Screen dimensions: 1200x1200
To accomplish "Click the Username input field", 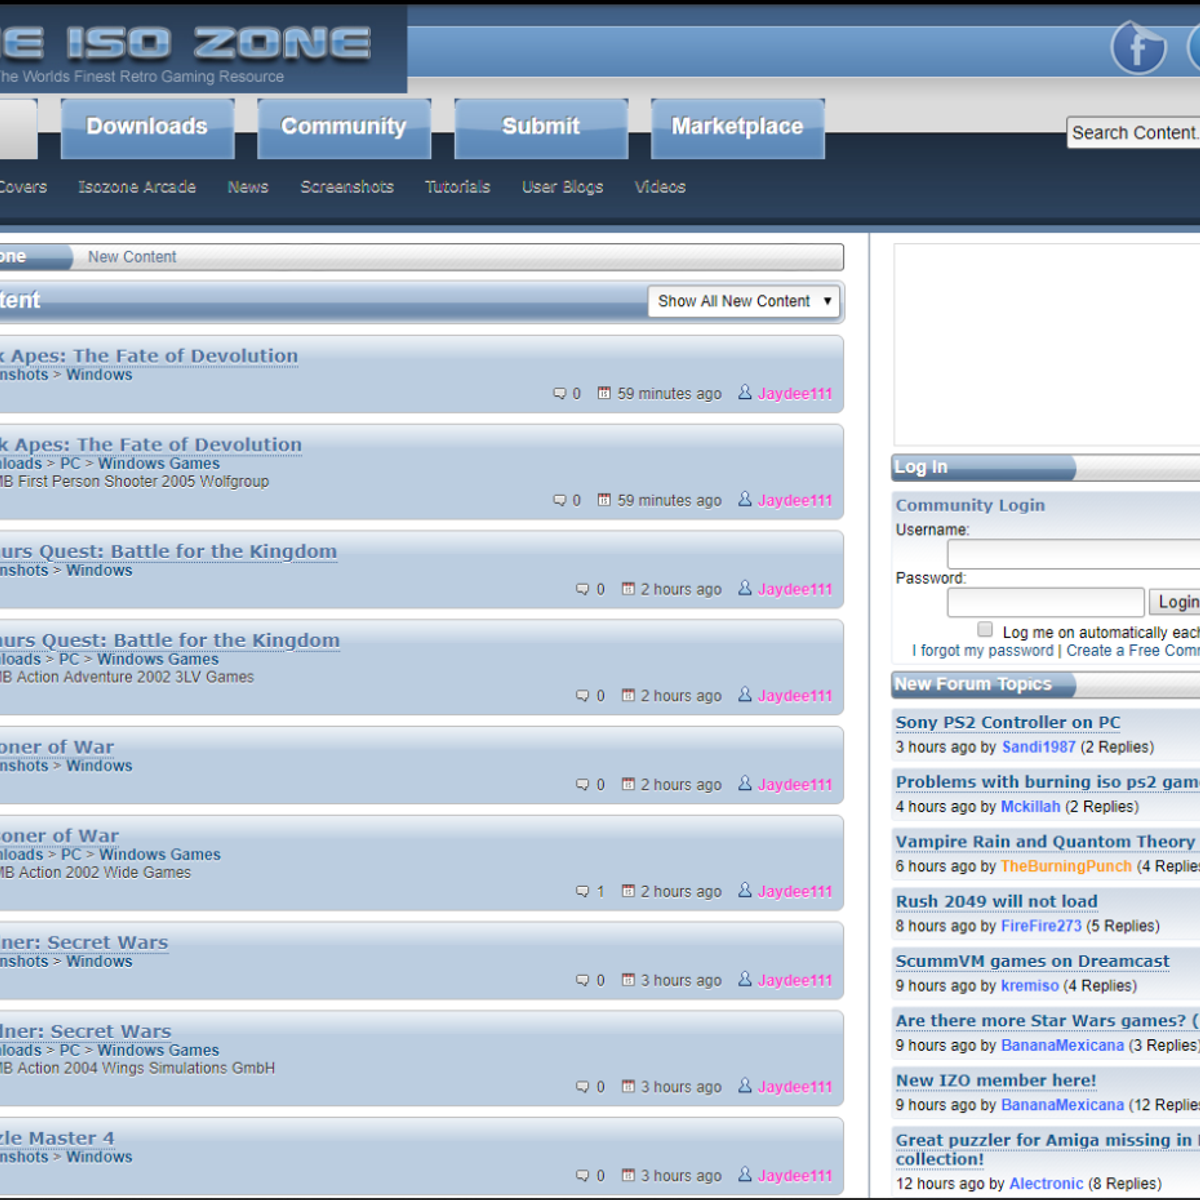I will (x=1074, y=554).
